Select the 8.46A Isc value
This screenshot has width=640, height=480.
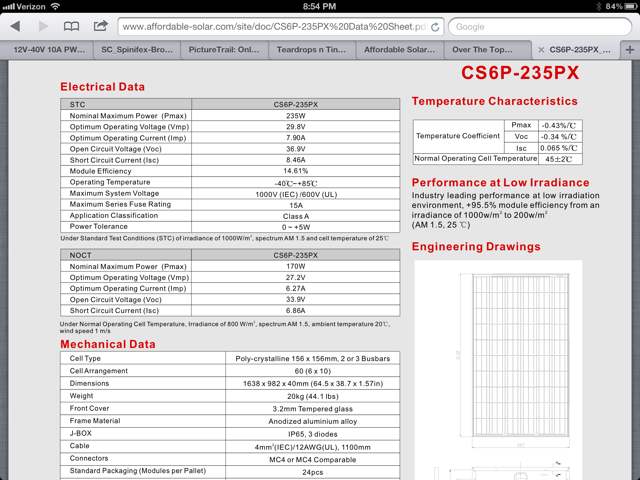pyautogui.click(x=296, y=160)
